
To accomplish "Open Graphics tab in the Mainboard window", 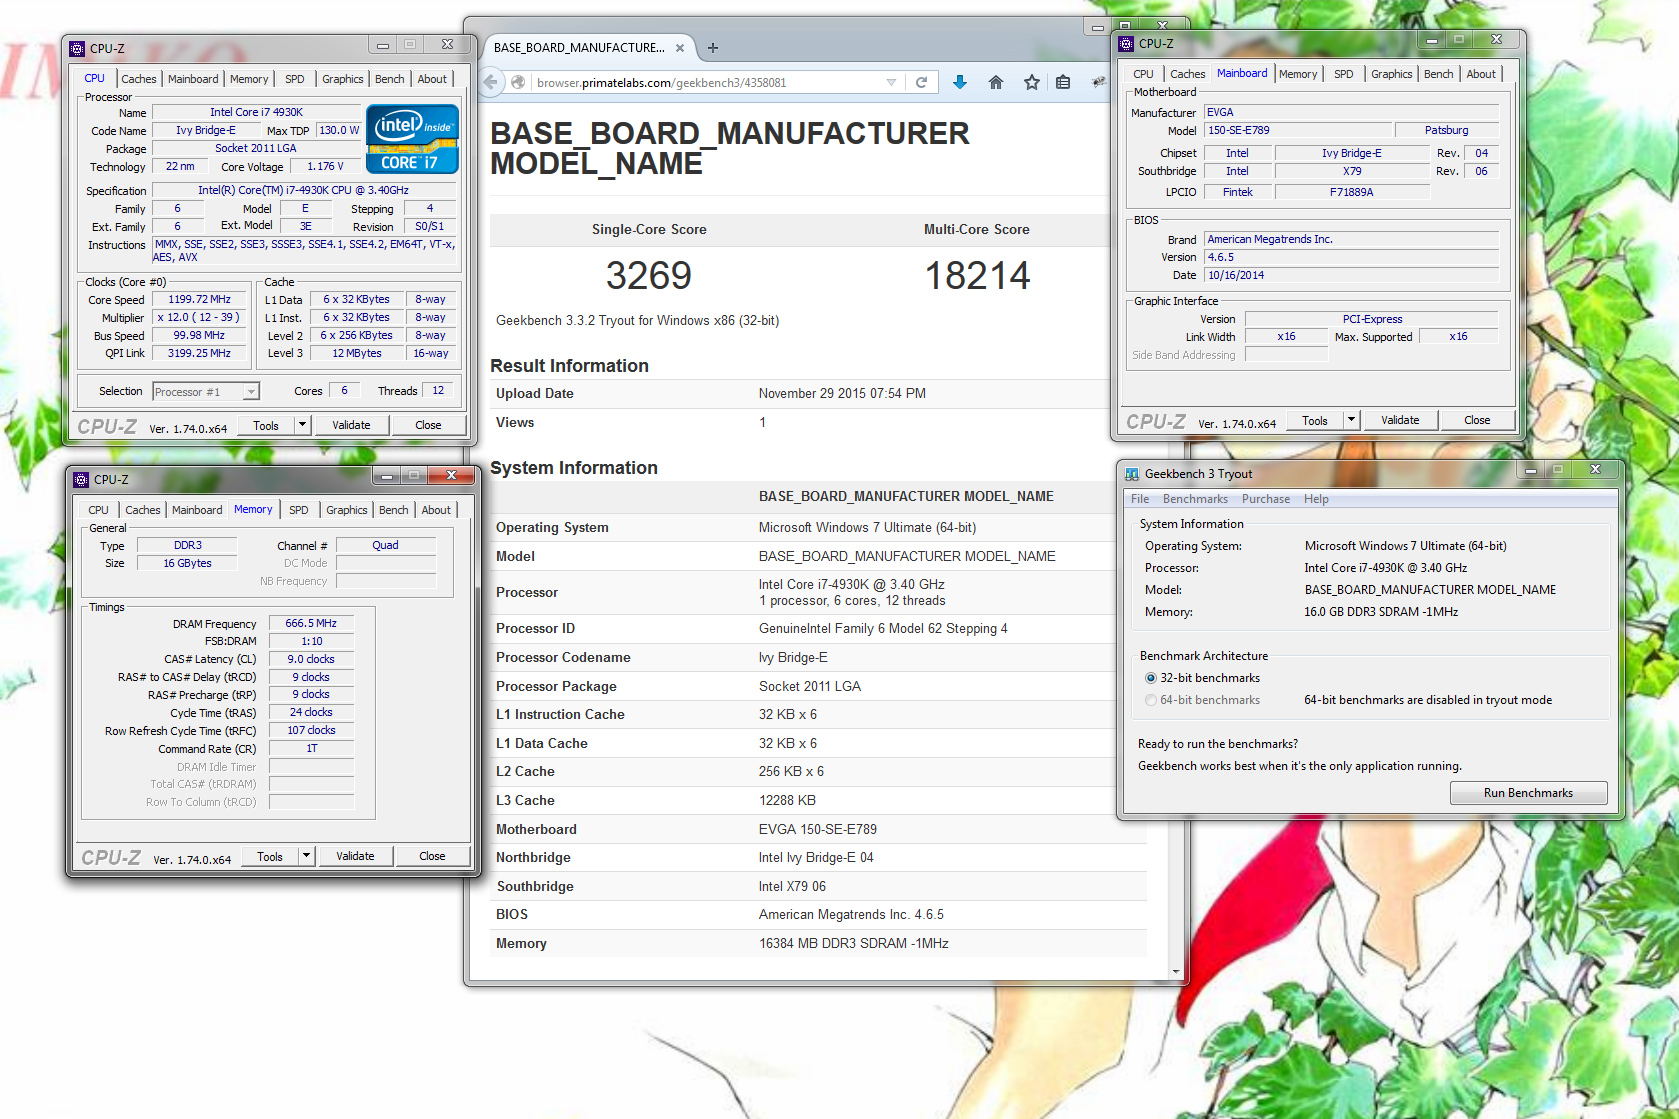I will 1392,74.
